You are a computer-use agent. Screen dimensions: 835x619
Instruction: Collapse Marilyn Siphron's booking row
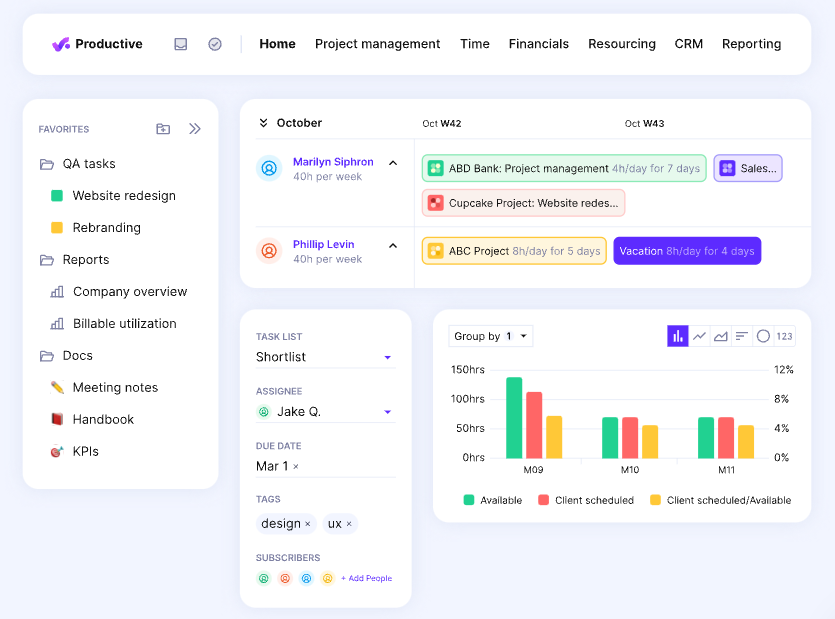(393, 161)
